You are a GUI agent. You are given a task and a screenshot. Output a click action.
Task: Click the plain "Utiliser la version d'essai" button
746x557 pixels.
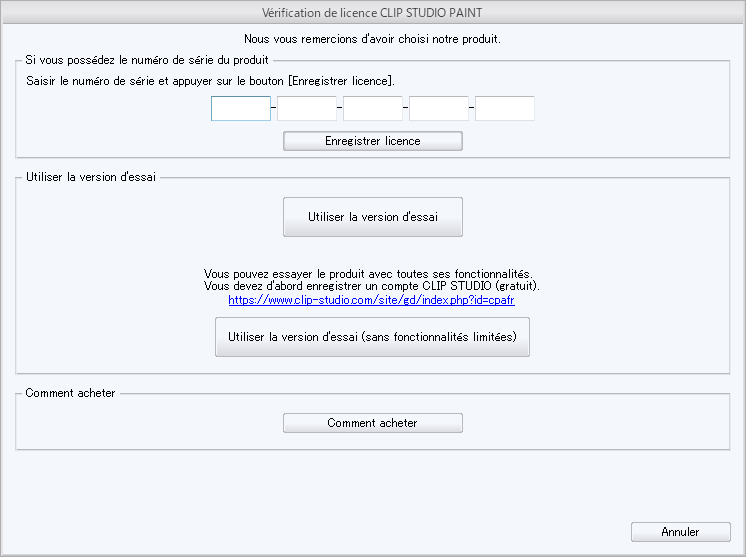pos(372,217)
